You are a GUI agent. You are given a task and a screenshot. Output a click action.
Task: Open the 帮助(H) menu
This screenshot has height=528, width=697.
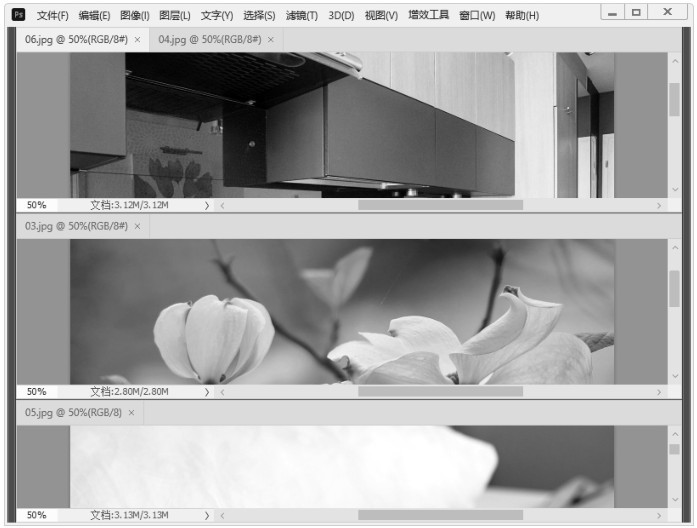tap(522, 16)
